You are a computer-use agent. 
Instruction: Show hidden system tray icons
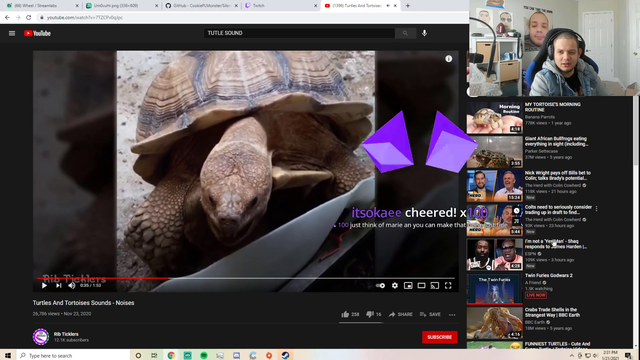(571, 356)
